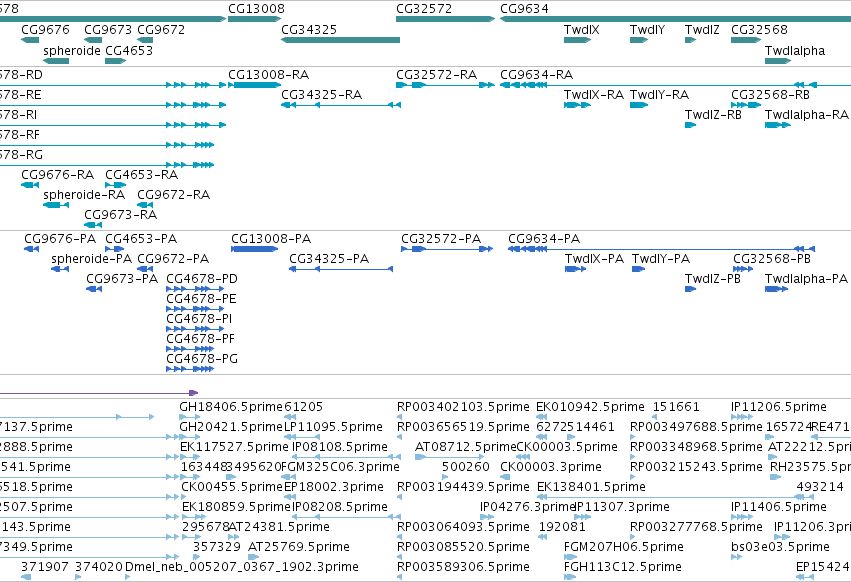Viewport: 851px width, 582px height.
Task: Click the CG9676-PA protein label
Action: pos(60,239)
